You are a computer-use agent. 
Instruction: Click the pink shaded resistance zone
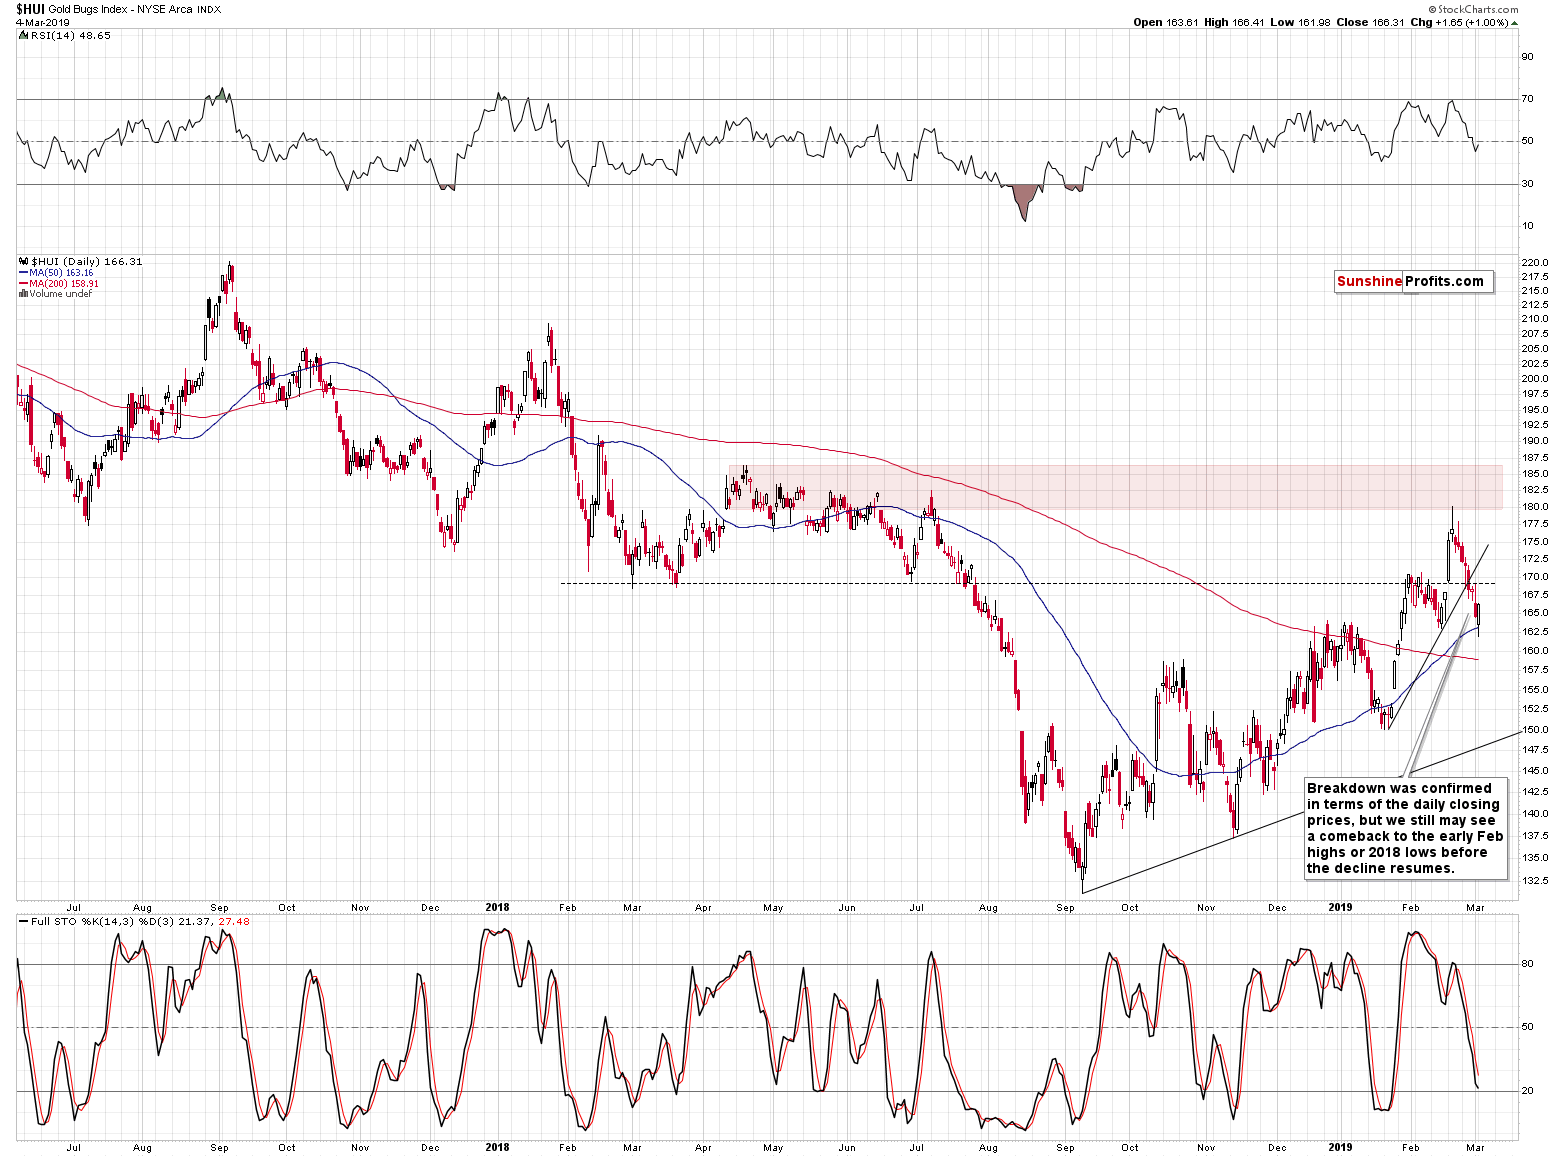1115,487
